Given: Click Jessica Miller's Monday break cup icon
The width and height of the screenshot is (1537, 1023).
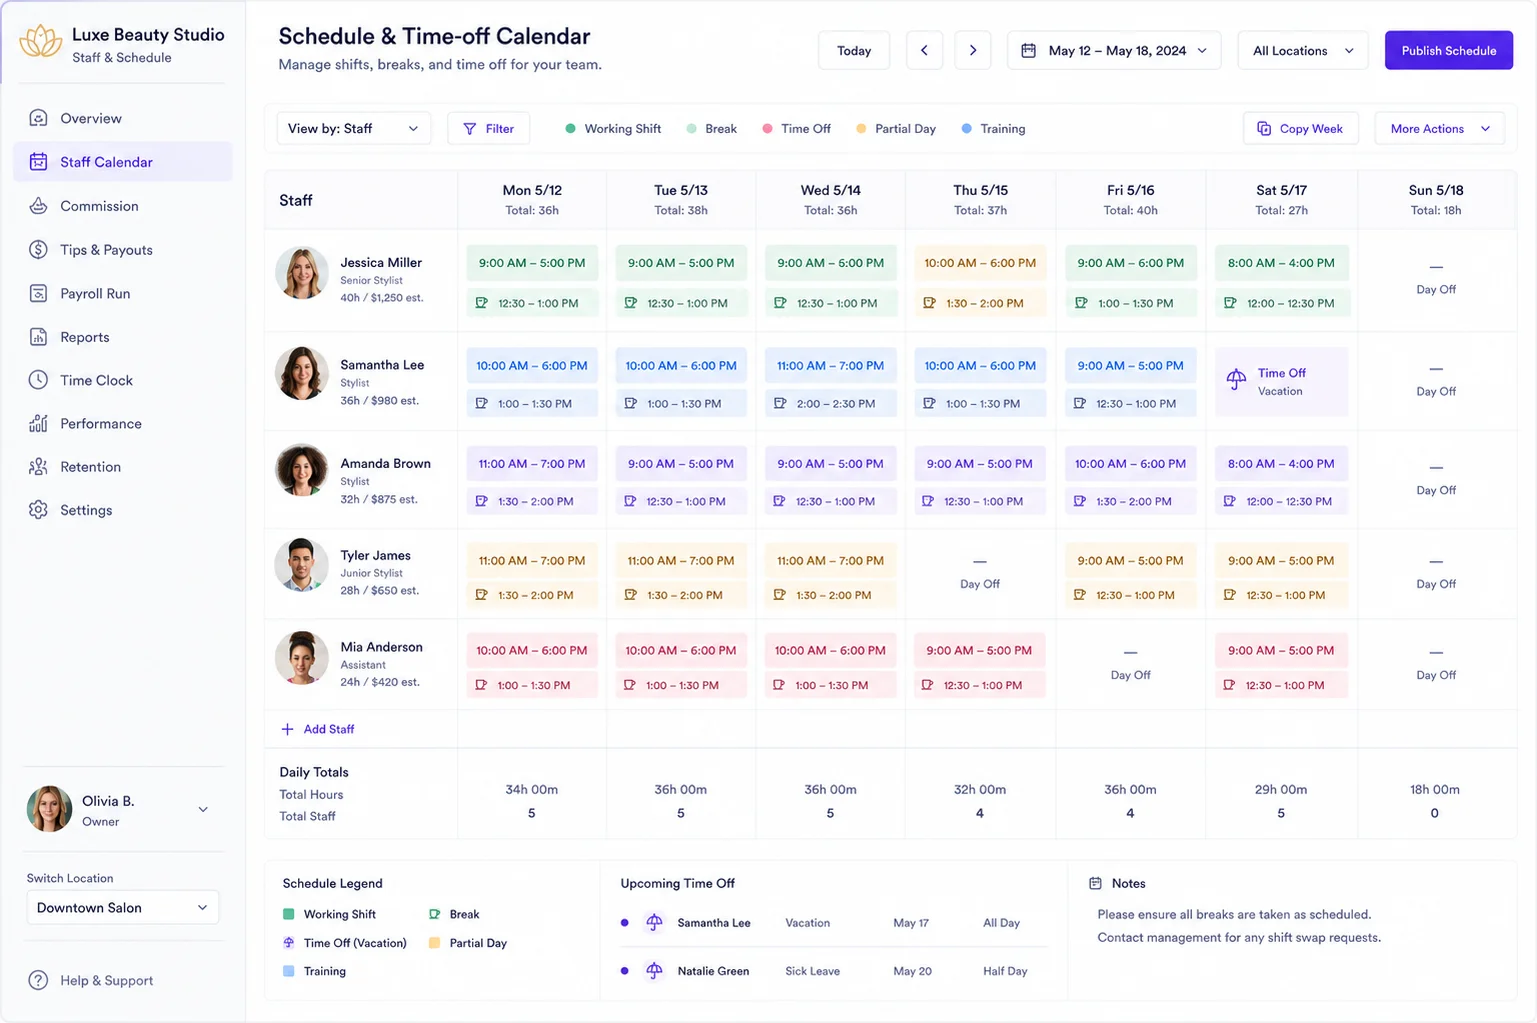Looking at the screenshot, I should tap(482, 303).
